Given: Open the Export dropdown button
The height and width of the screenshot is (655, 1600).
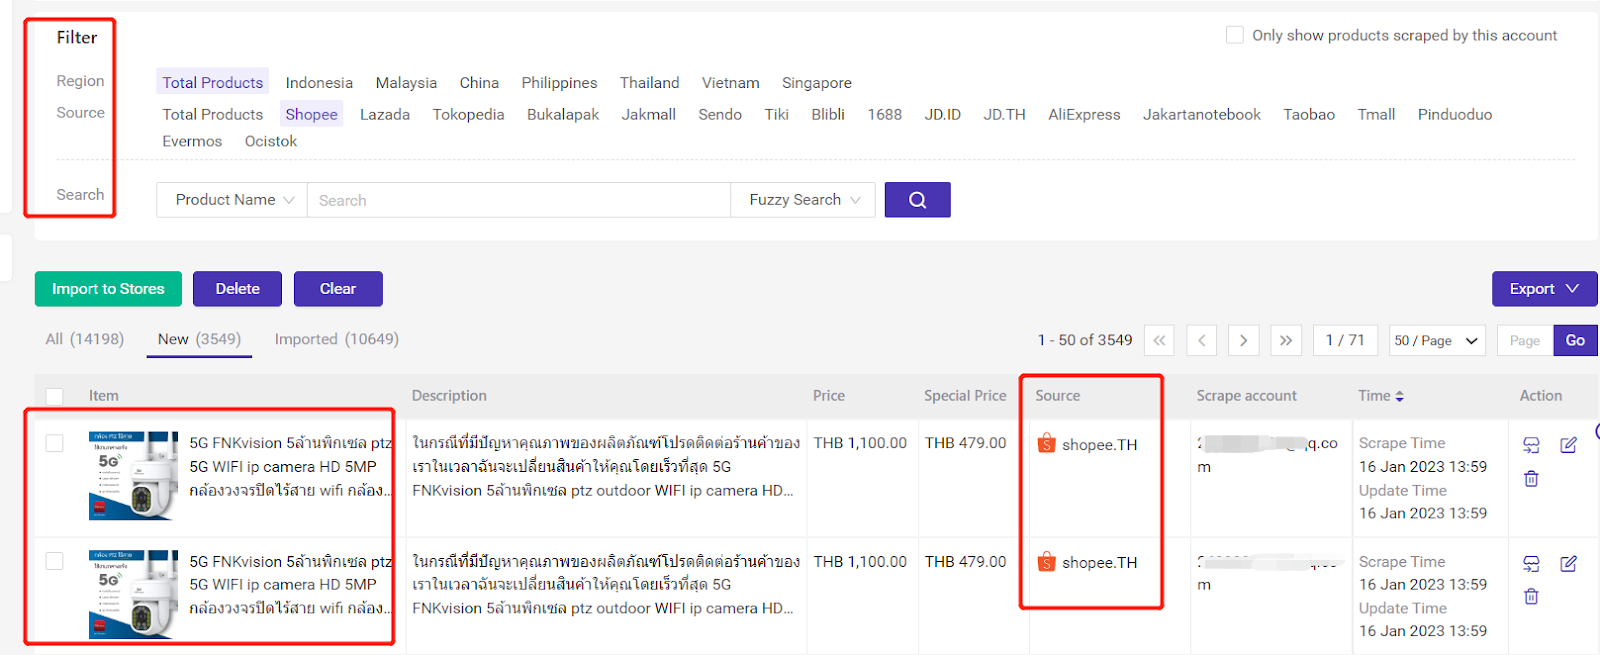Looking at the screenshot, I should tap(1545, 289).
